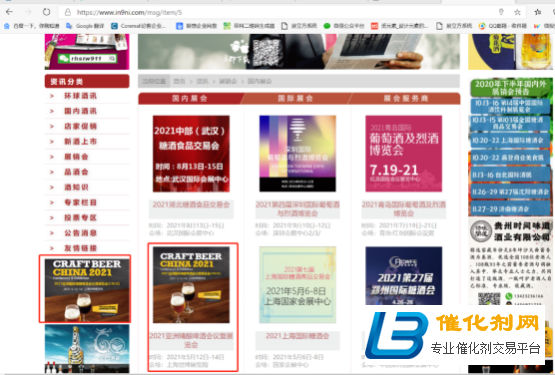The height and width of the screenshot is (375, 555).
Task: Click the WeChat rhsrw911 search banner
Action: (87, 58)
